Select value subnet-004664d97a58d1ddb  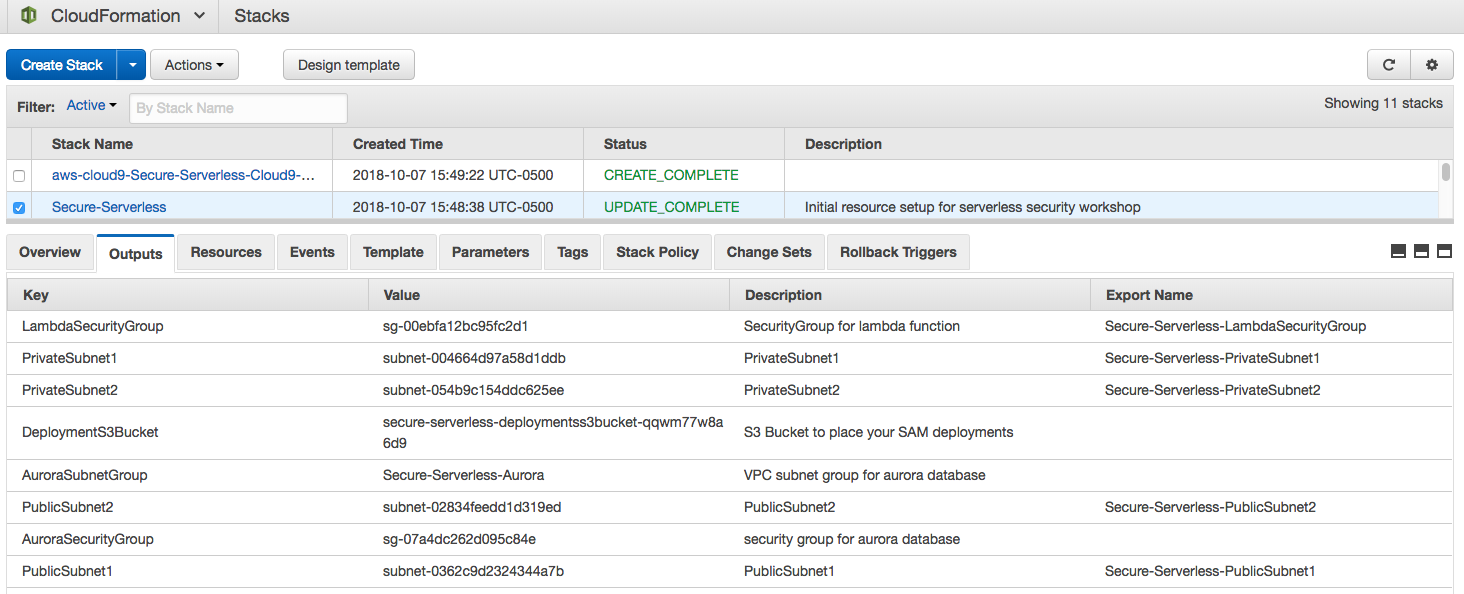click(x=475, y=358)
